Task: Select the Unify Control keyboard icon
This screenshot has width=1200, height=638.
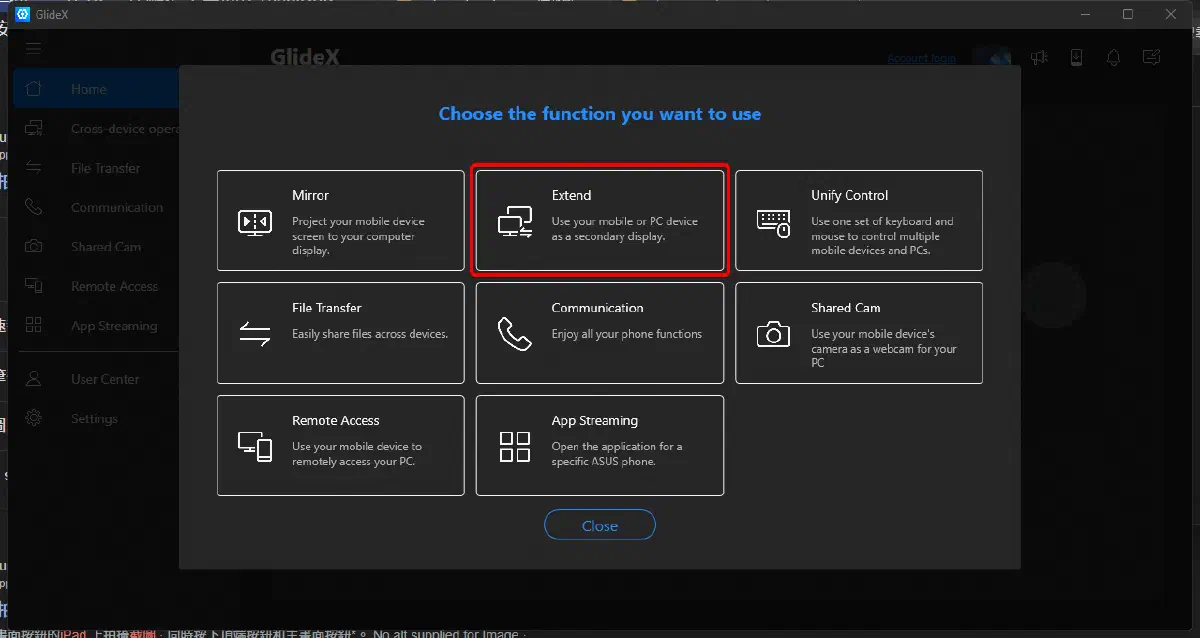Action: pyautogui.click(x=772, y=220)
